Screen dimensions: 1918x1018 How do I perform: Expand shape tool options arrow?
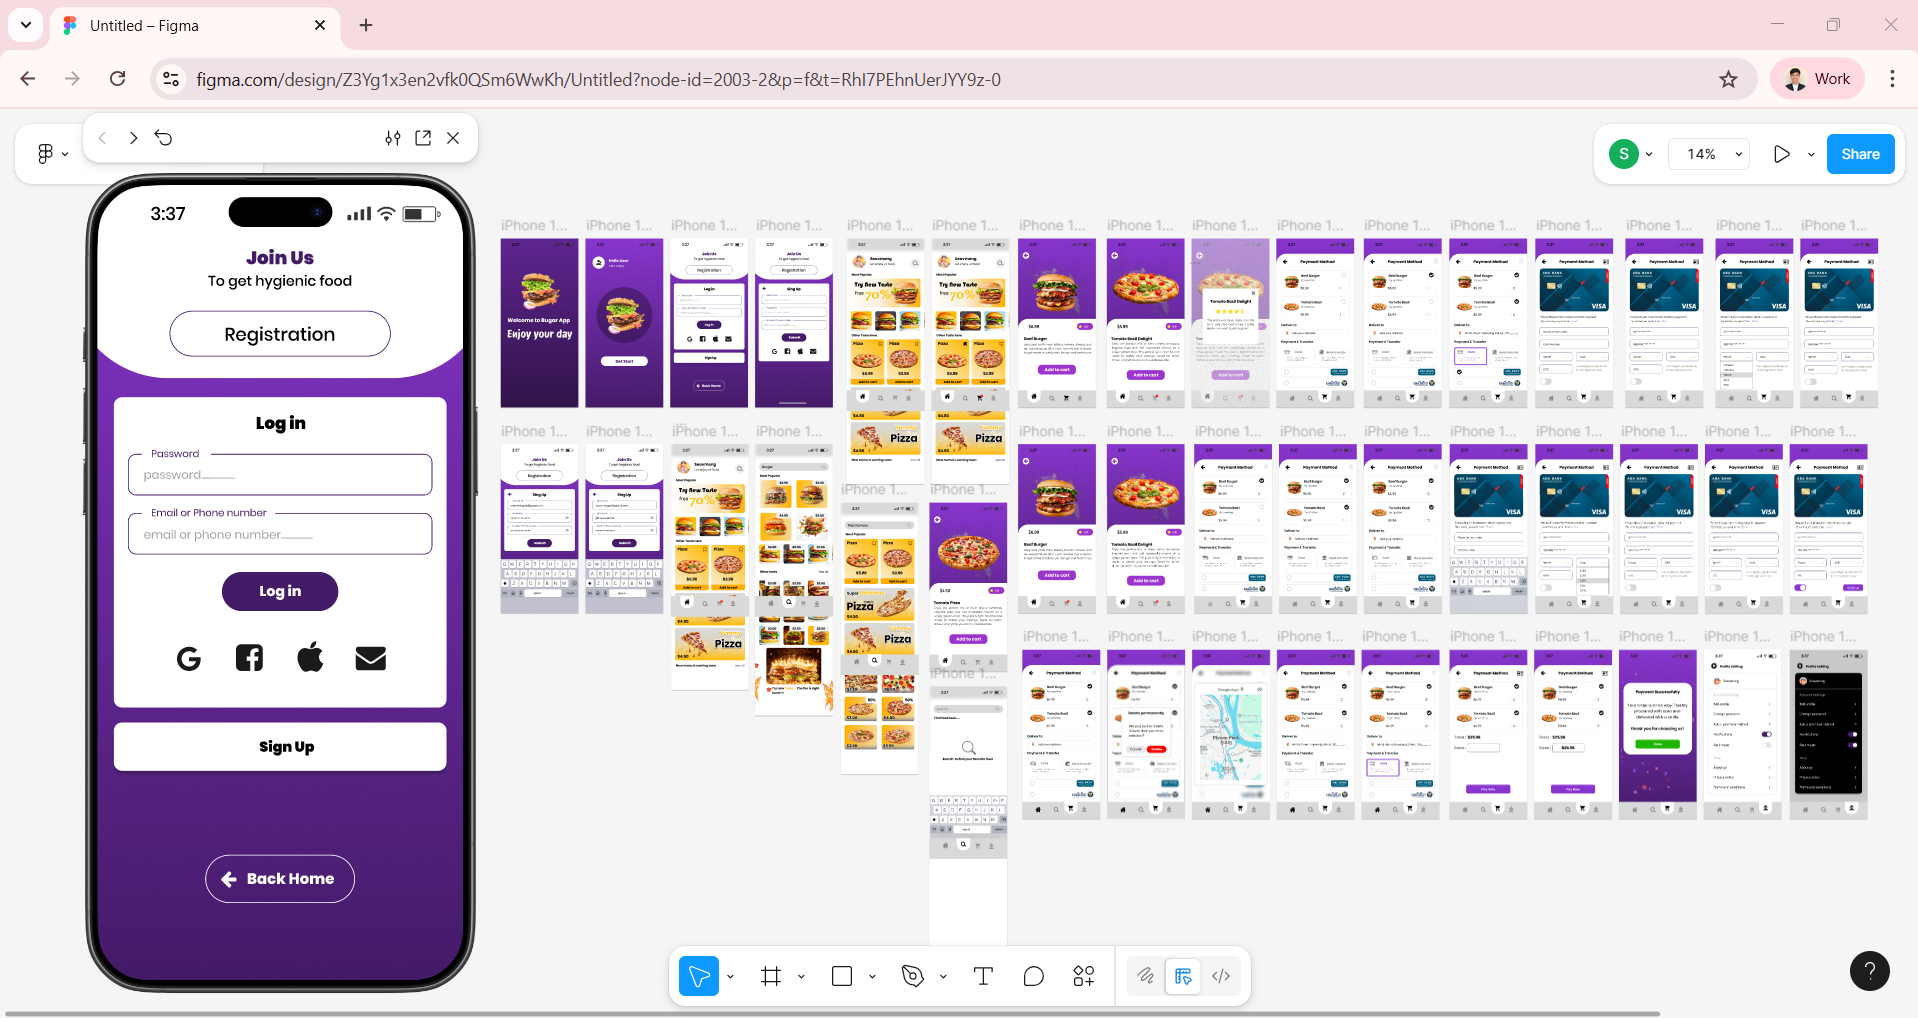click(872, 976)
